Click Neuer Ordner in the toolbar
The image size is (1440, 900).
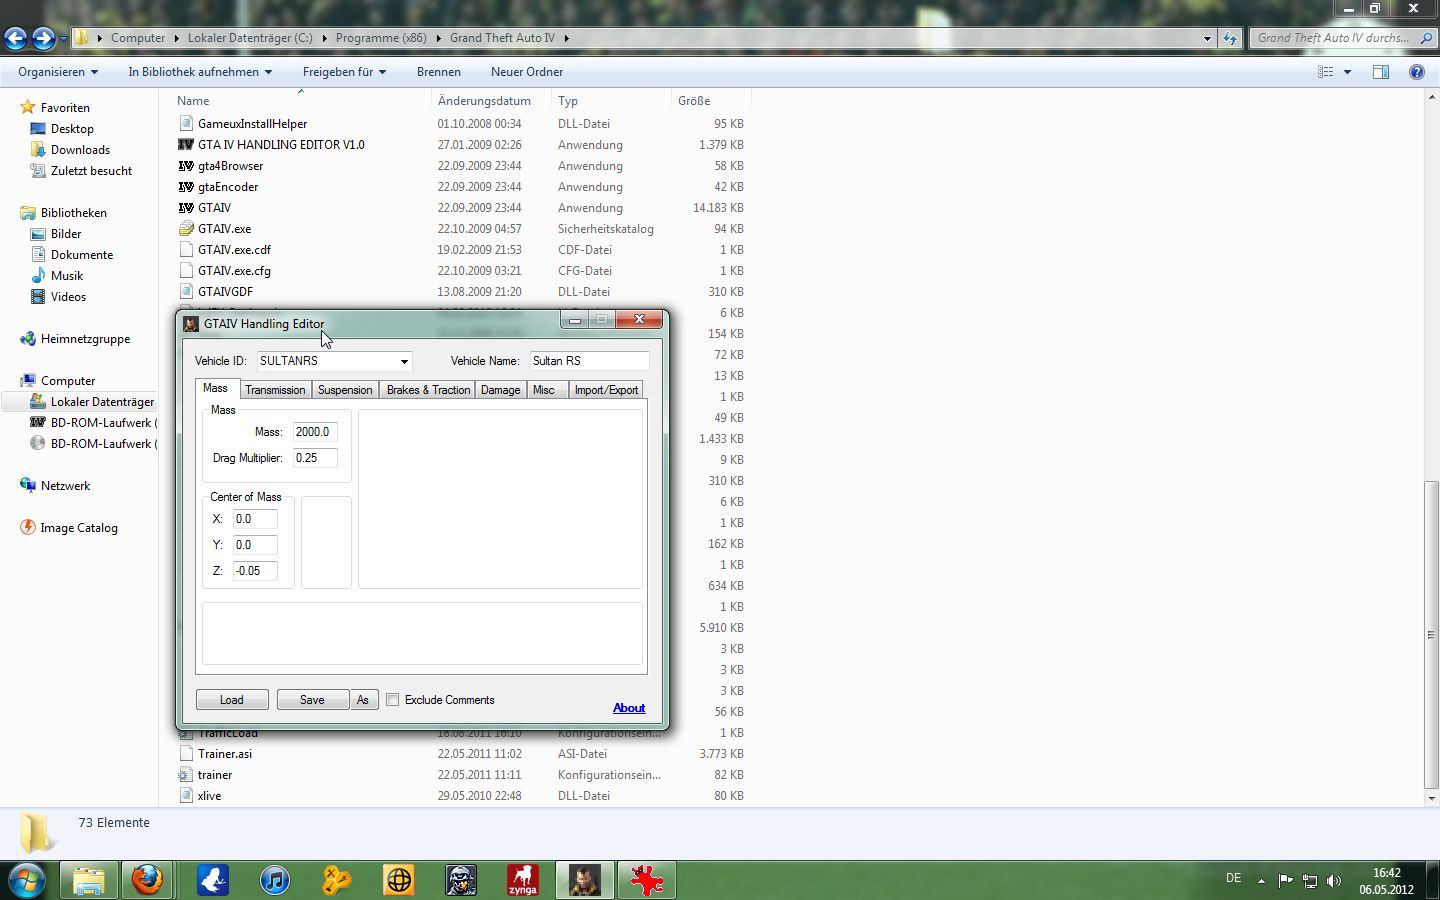(527, 72)
